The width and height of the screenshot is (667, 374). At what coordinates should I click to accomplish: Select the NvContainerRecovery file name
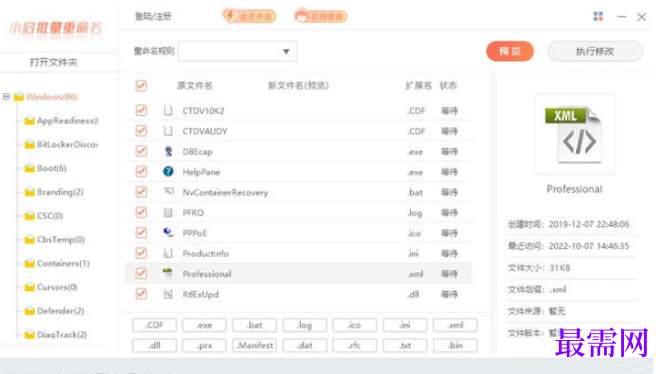[x=225, y=192]
